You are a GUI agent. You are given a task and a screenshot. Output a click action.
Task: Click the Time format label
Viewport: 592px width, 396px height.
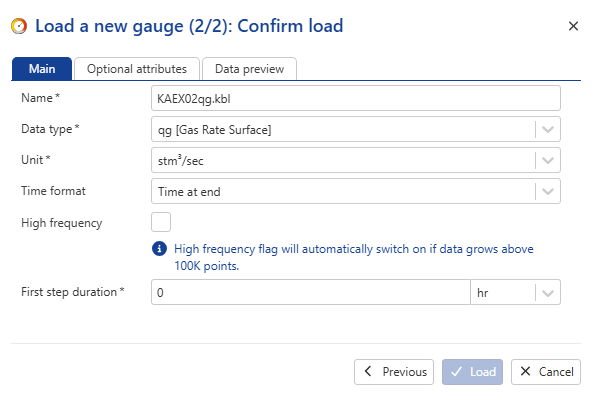(53, 191)
